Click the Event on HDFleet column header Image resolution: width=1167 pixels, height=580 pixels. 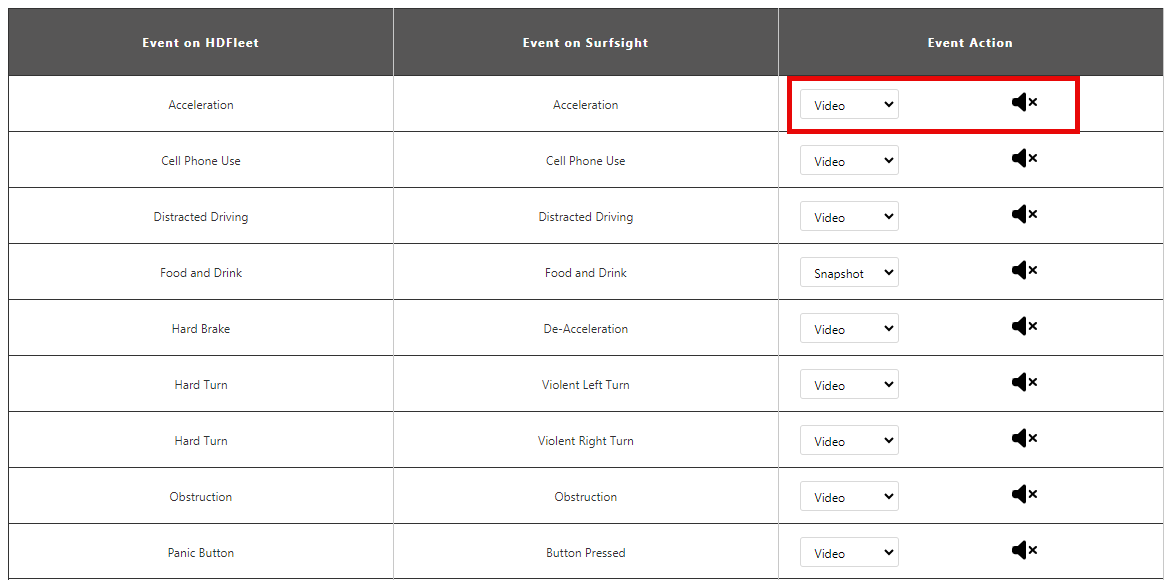[201, 42]
